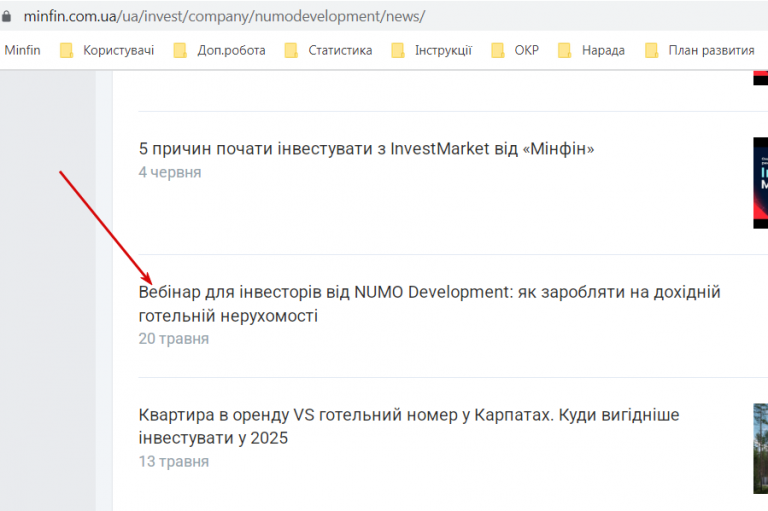Open the NUMO Development webinar article
This screenshot has height=511, width=768.
[x=430, y=304]
